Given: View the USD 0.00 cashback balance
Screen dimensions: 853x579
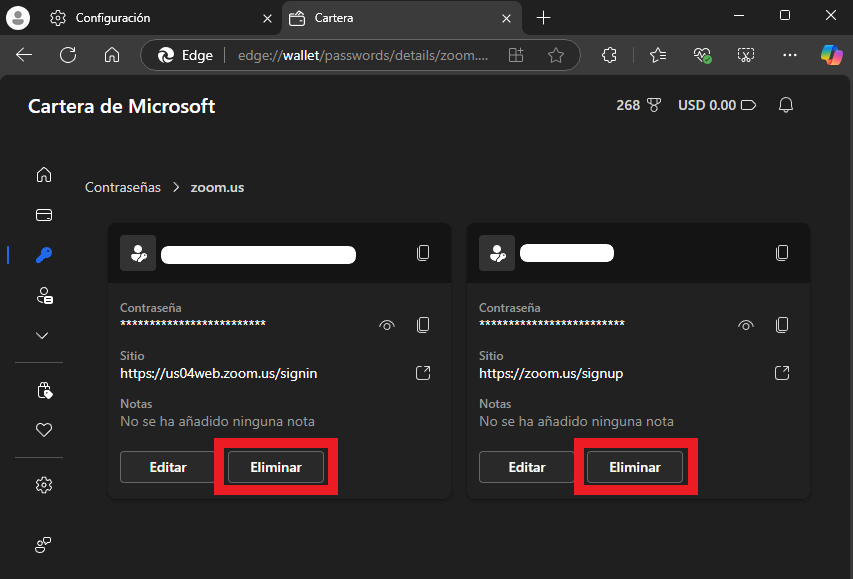Looking at the screenshot, I should tap(716, 105).
